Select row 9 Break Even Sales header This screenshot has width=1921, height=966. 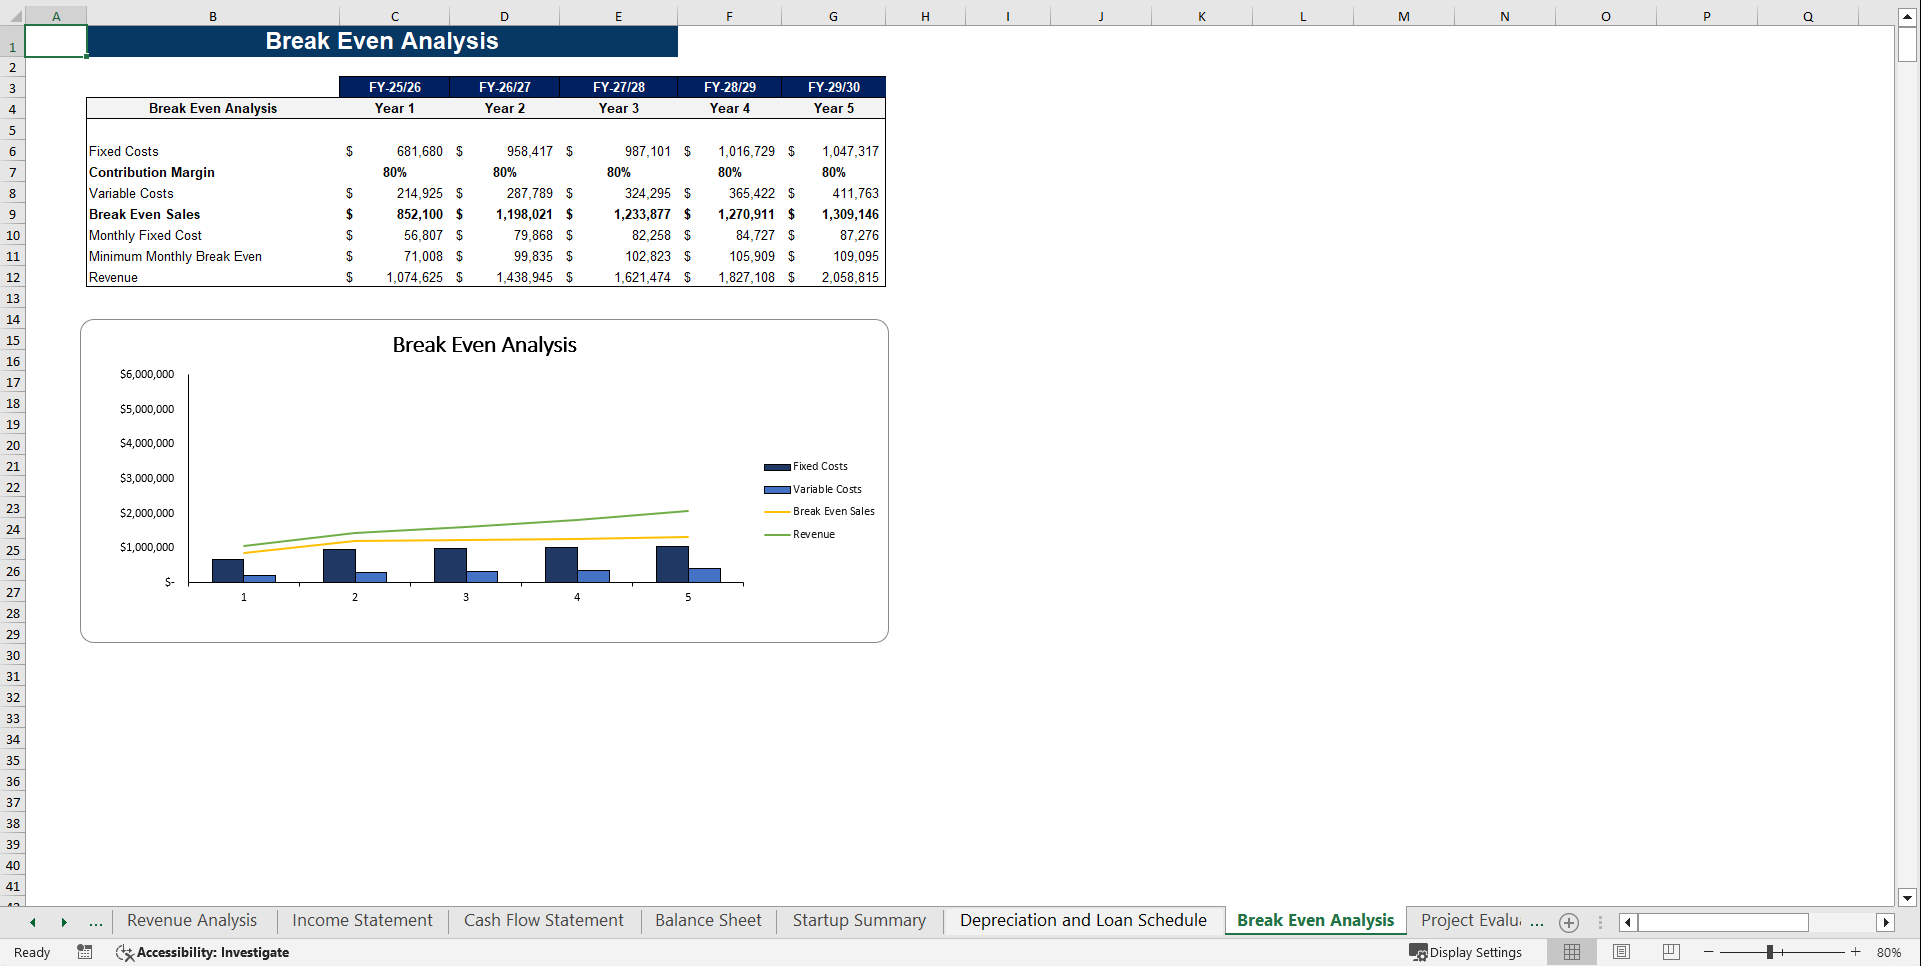pyautogui.click(x=13, y=214)
